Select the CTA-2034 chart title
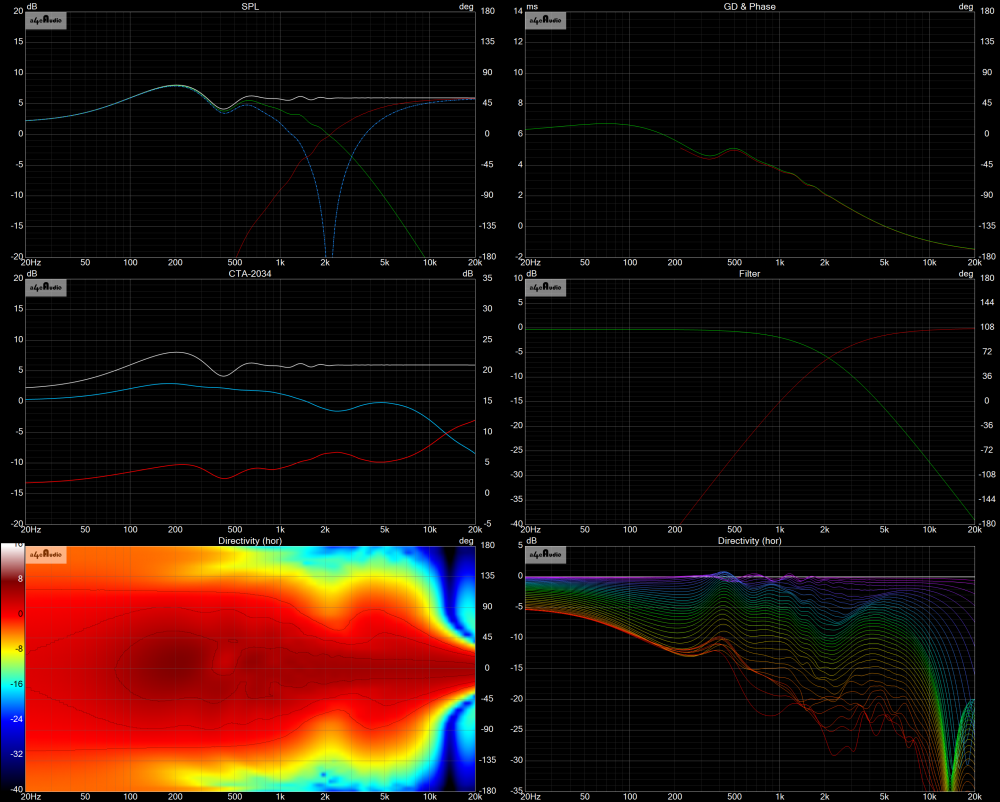The image size is (1000, 802). pyautogui.click(x=249, y=273)
